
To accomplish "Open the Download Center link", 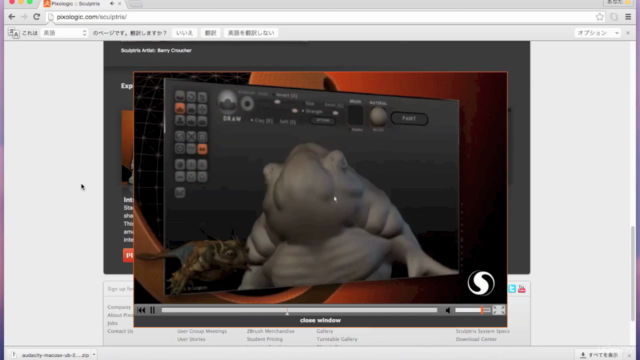I will (476, 339).
